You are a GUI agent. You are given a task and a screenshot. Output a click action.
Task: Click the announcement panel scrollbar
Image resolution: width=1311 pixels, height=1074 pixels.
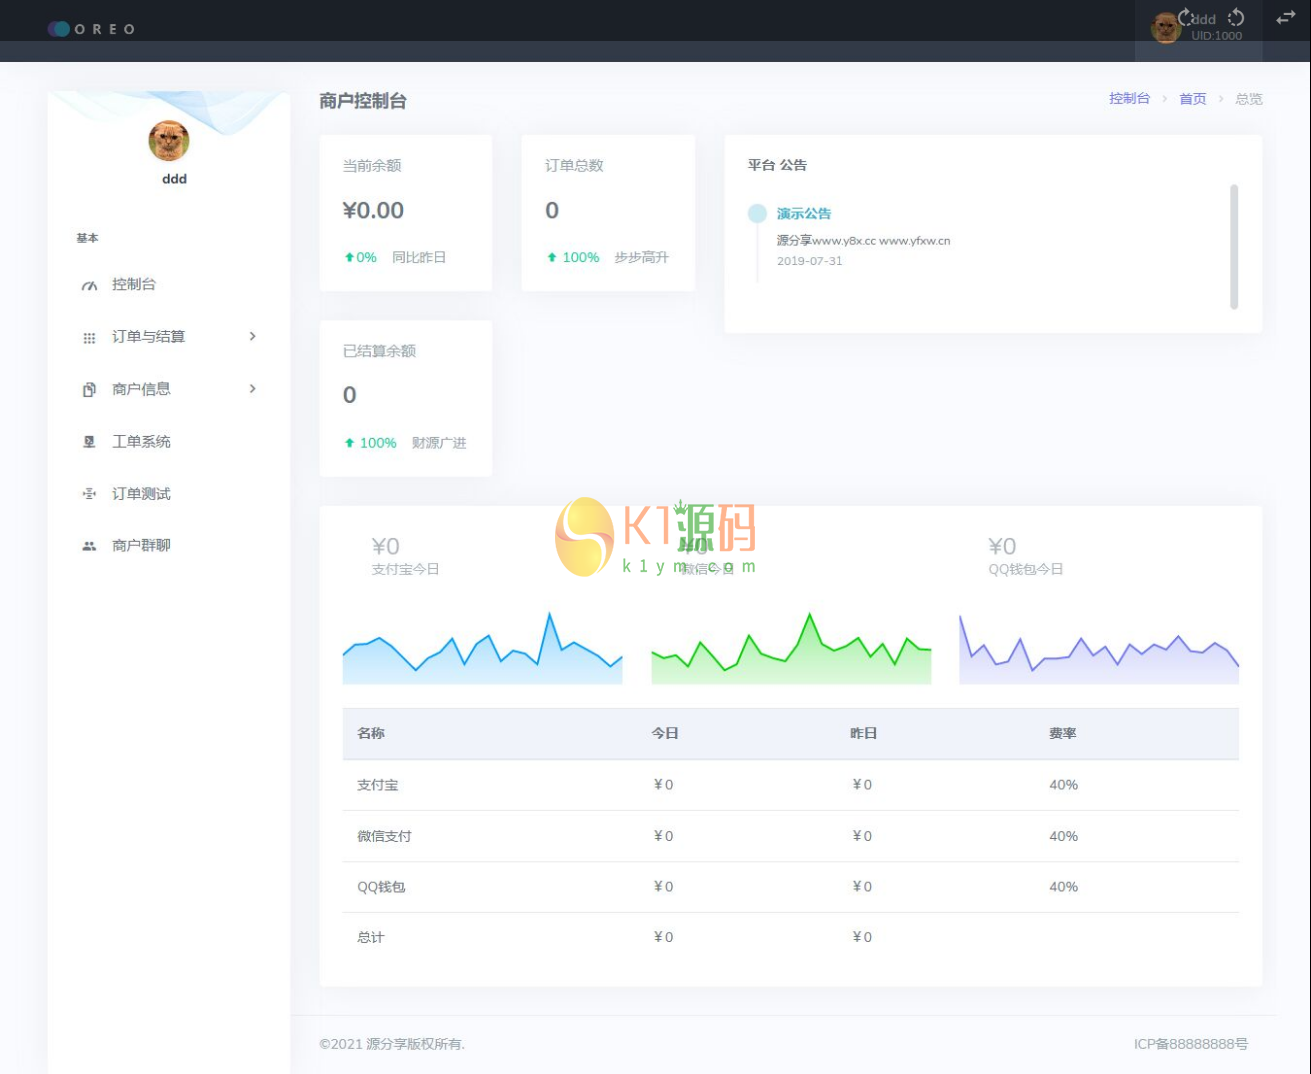1234,246
